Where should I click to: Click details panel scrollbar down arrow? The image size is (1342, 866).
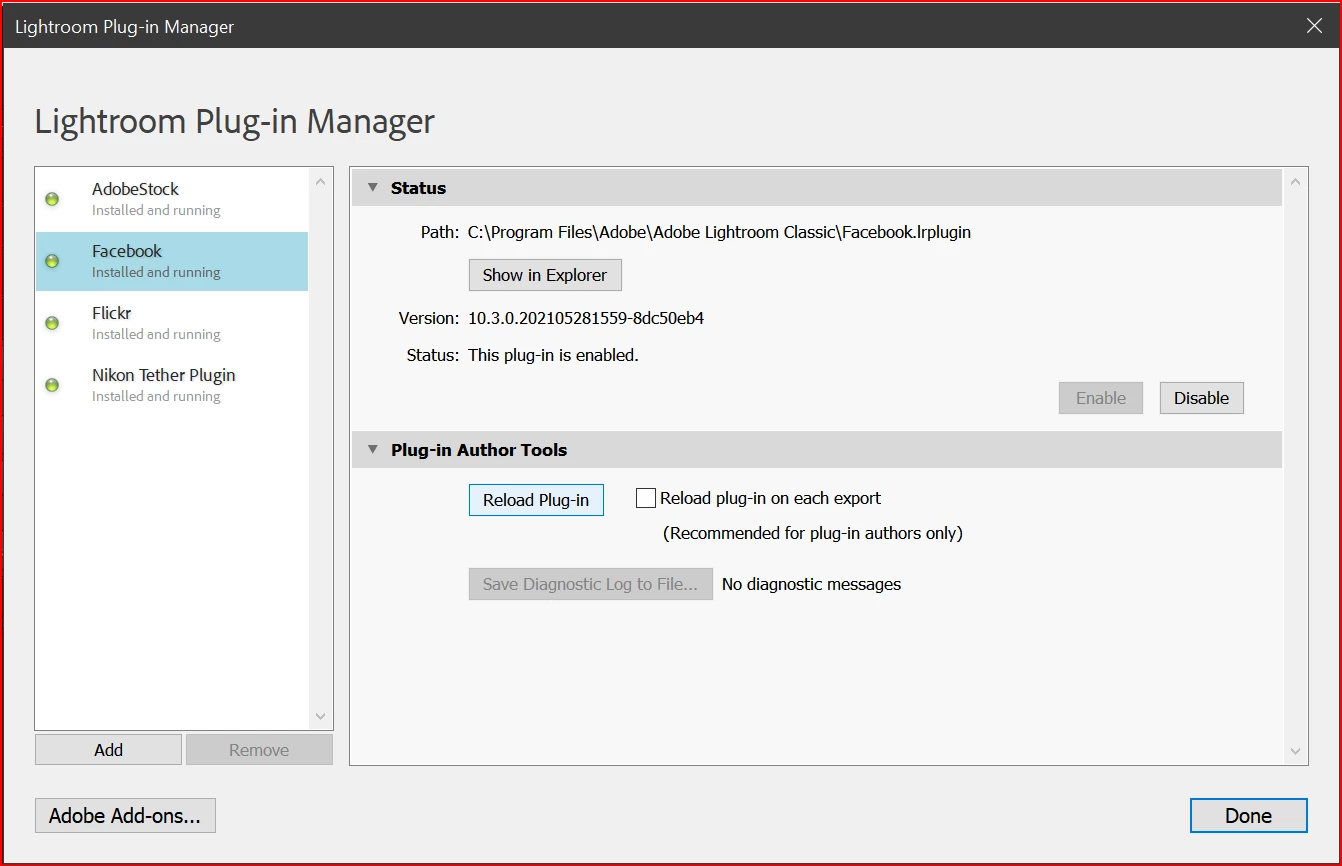click(1295, 751)
